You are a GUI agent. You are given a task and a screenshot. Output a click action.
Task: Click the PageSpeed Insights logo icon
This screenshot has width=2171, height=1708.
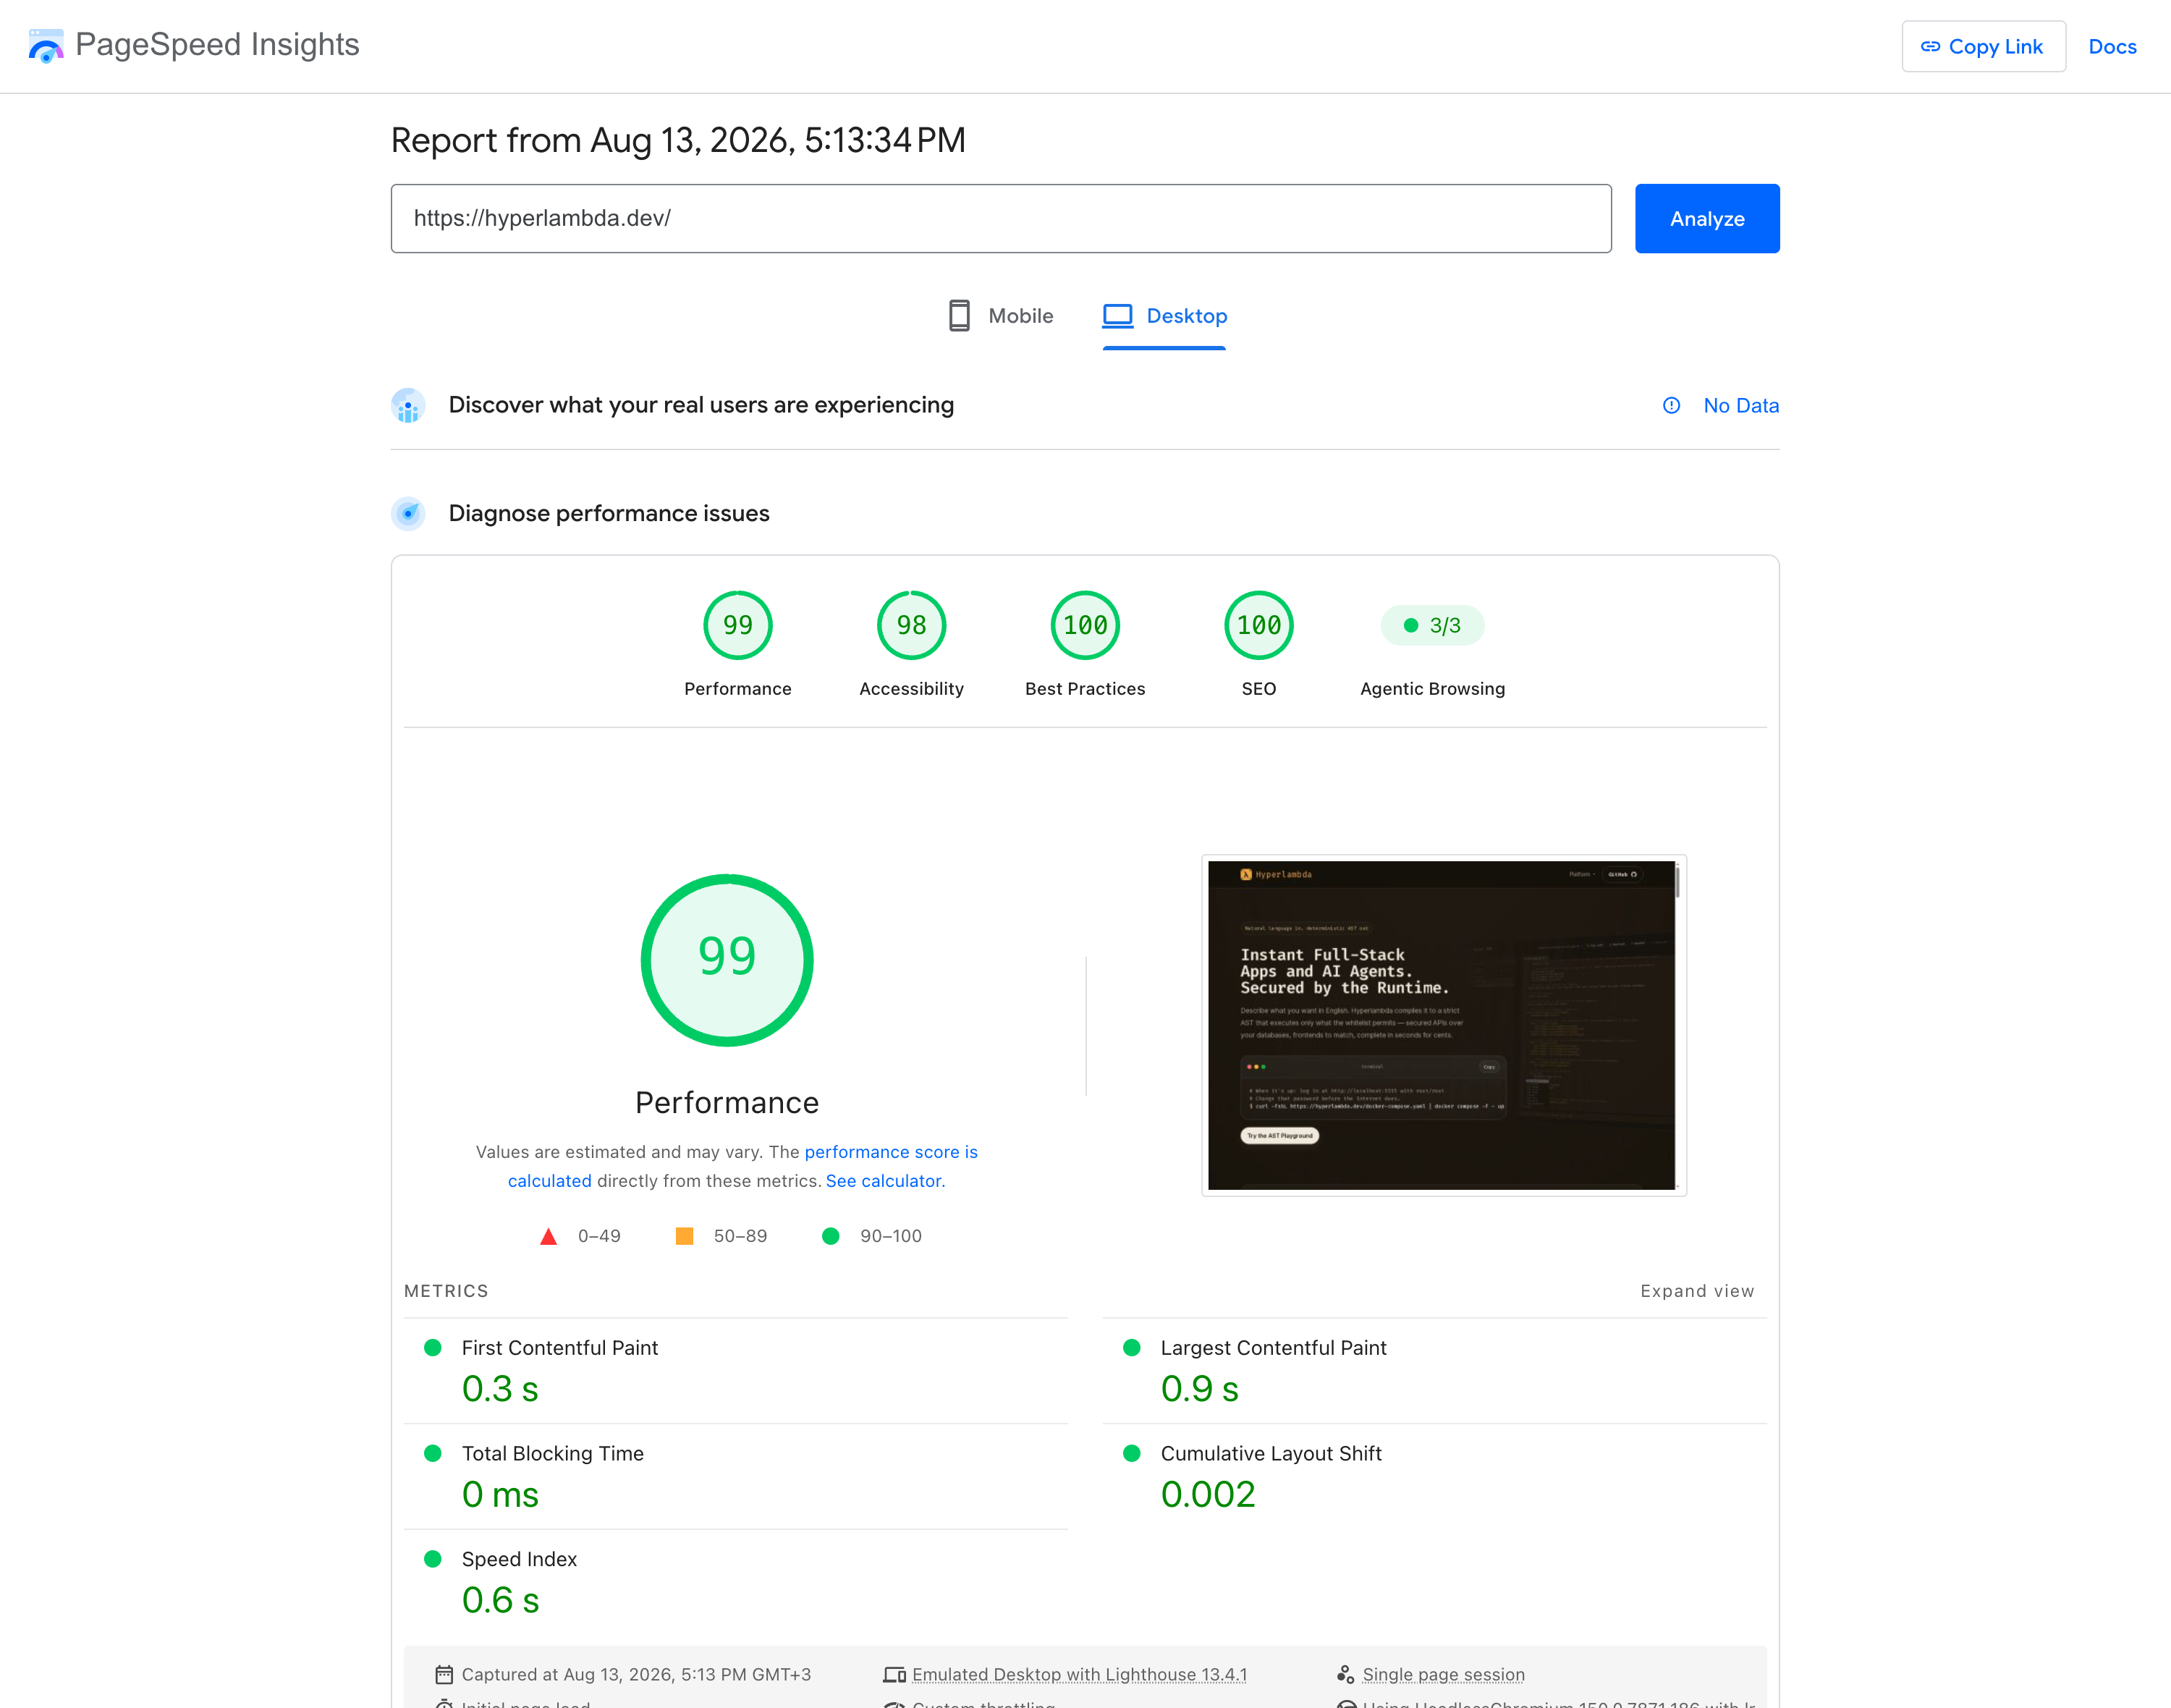click(46, 46)
